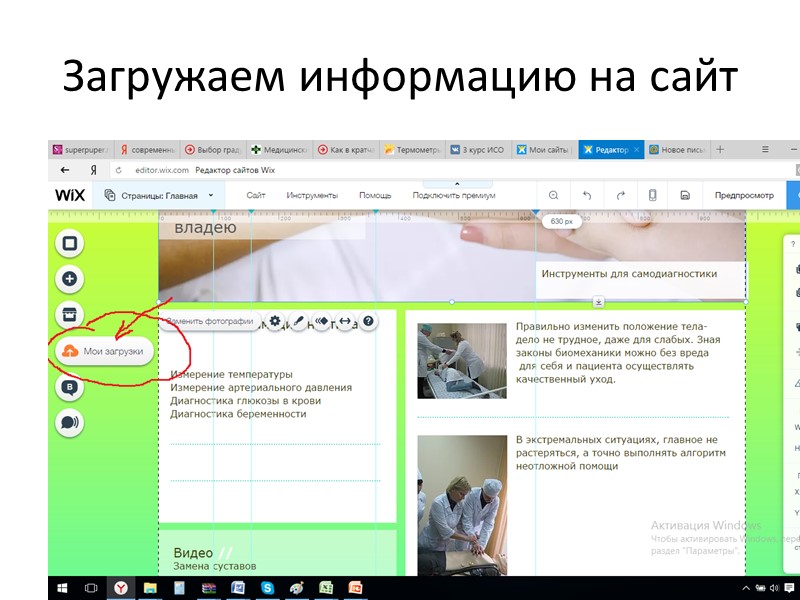This screenshot has width=800, height=600.
Task: Switch to Выбор град browser tab
Action: 213,149
